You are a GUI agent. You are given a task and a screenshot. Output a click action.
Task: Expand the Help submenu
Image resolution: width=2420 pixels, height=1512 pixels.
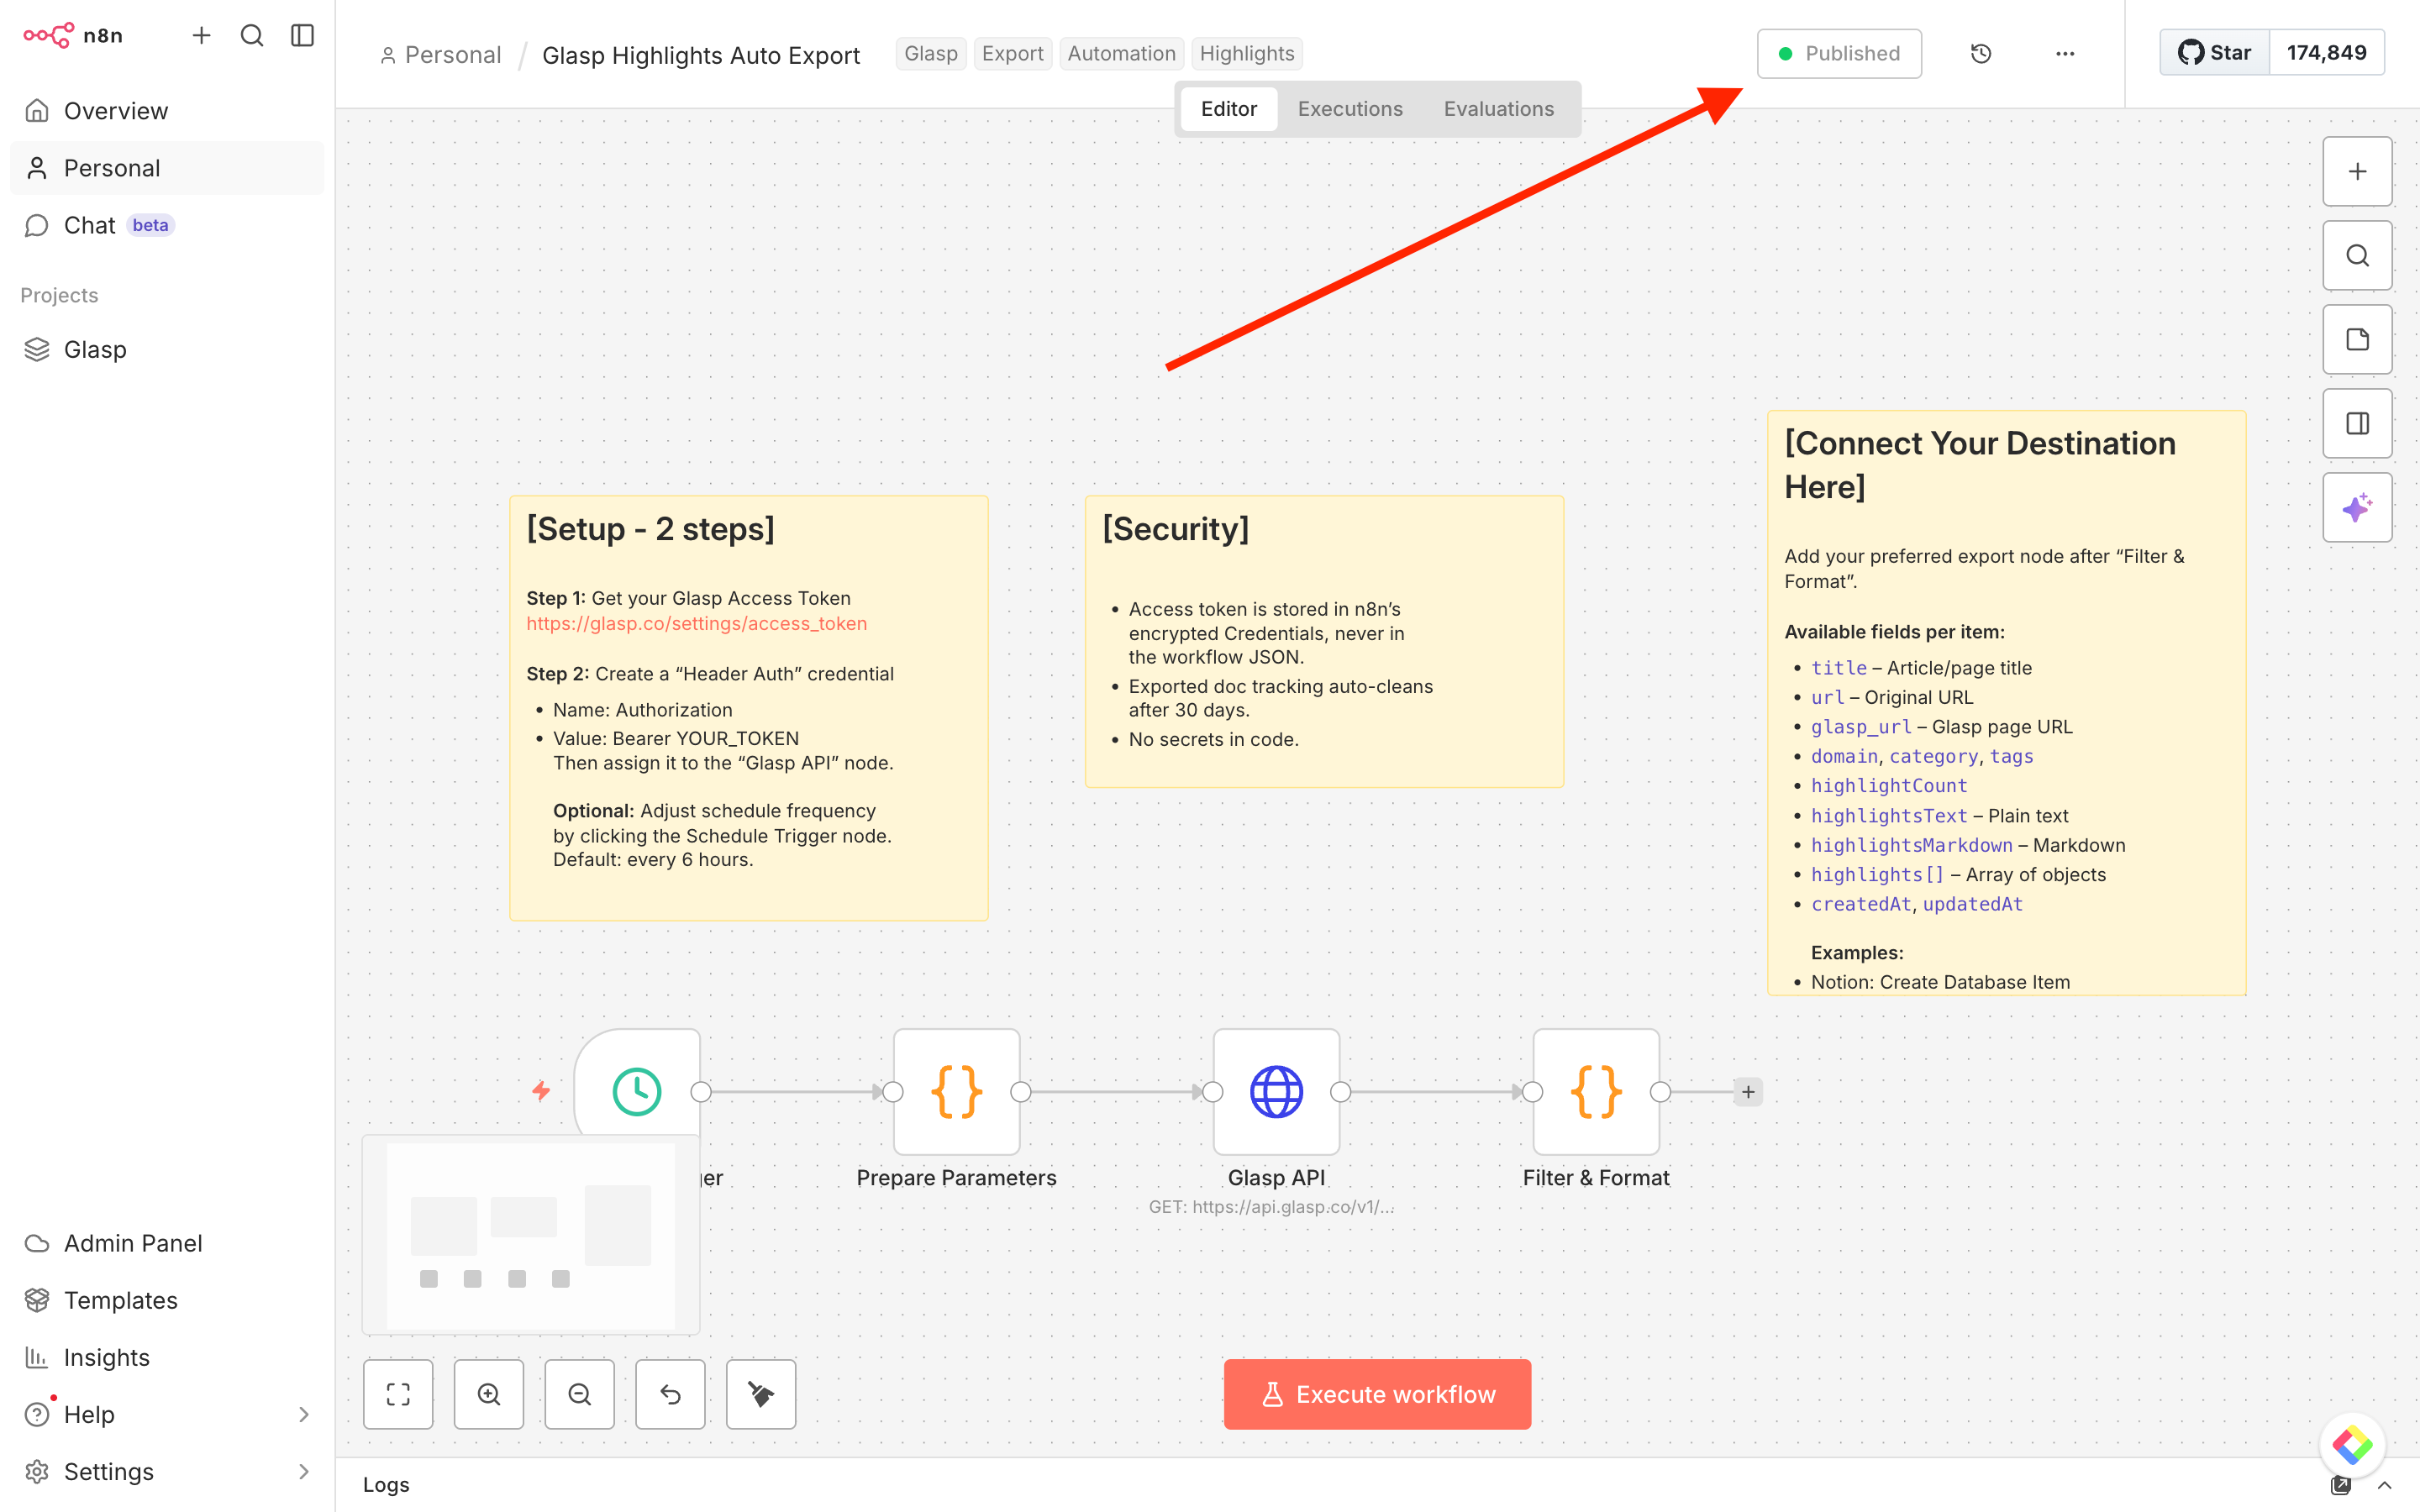(303, 1414)
